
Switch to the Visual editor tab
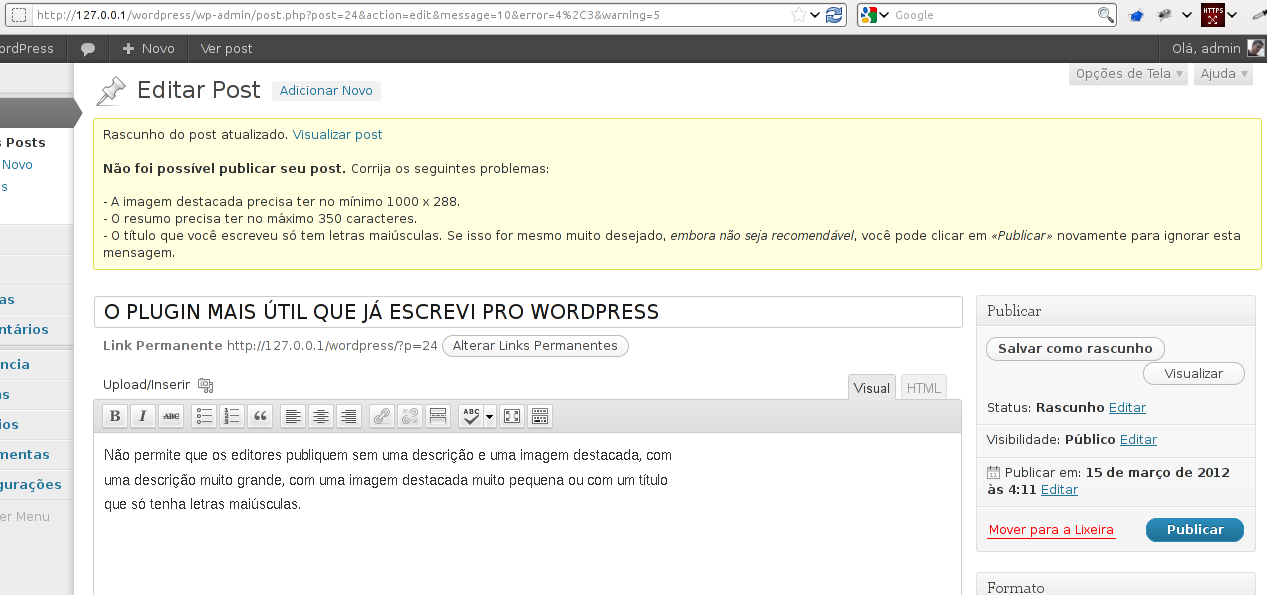(x=872, y=388)
